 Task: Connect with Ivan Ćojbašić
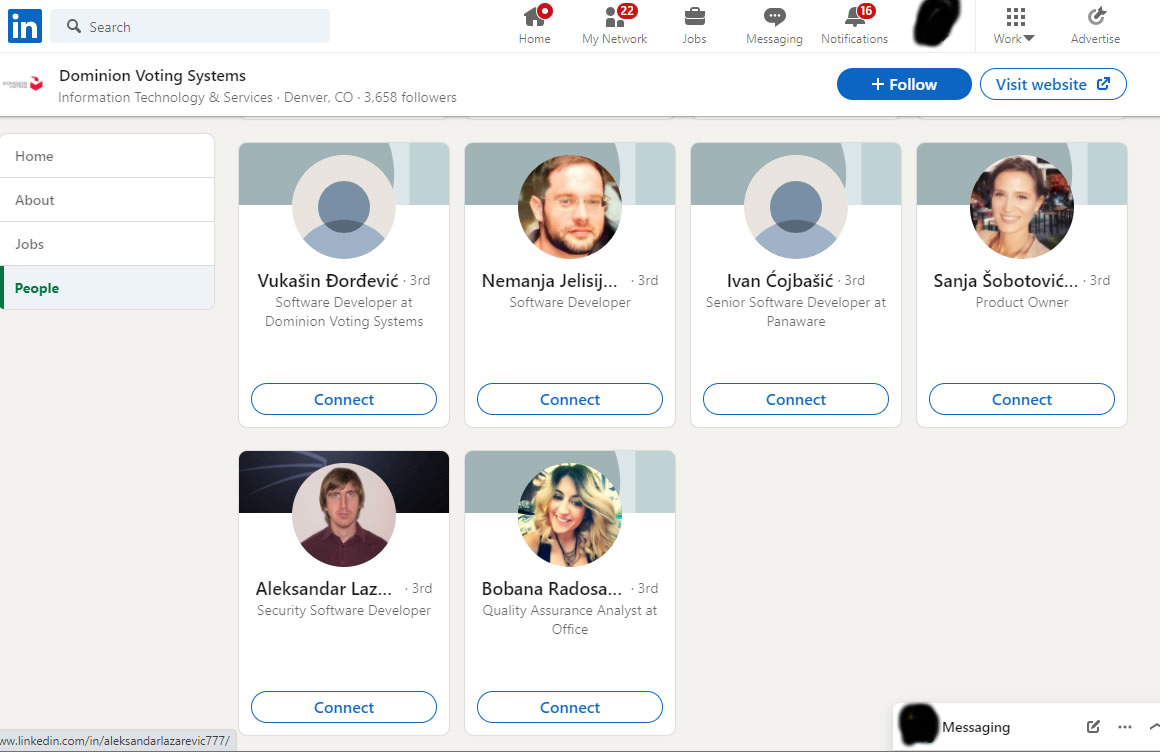(796, 400)
